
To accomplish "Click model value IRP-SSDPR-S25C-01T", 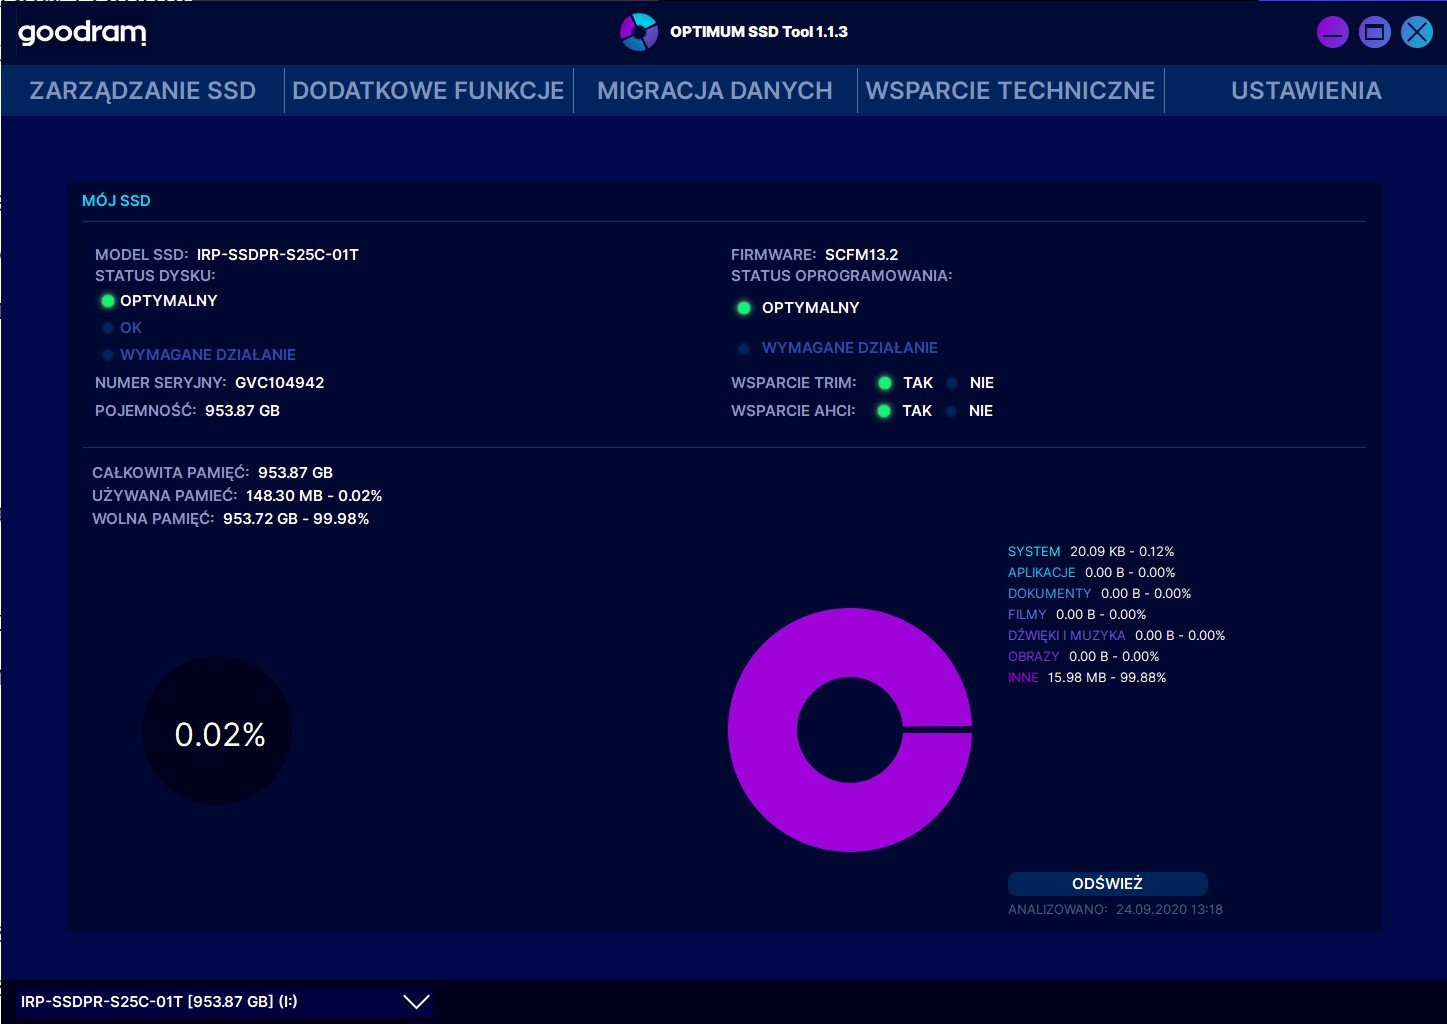I will (x=277, y=255).
